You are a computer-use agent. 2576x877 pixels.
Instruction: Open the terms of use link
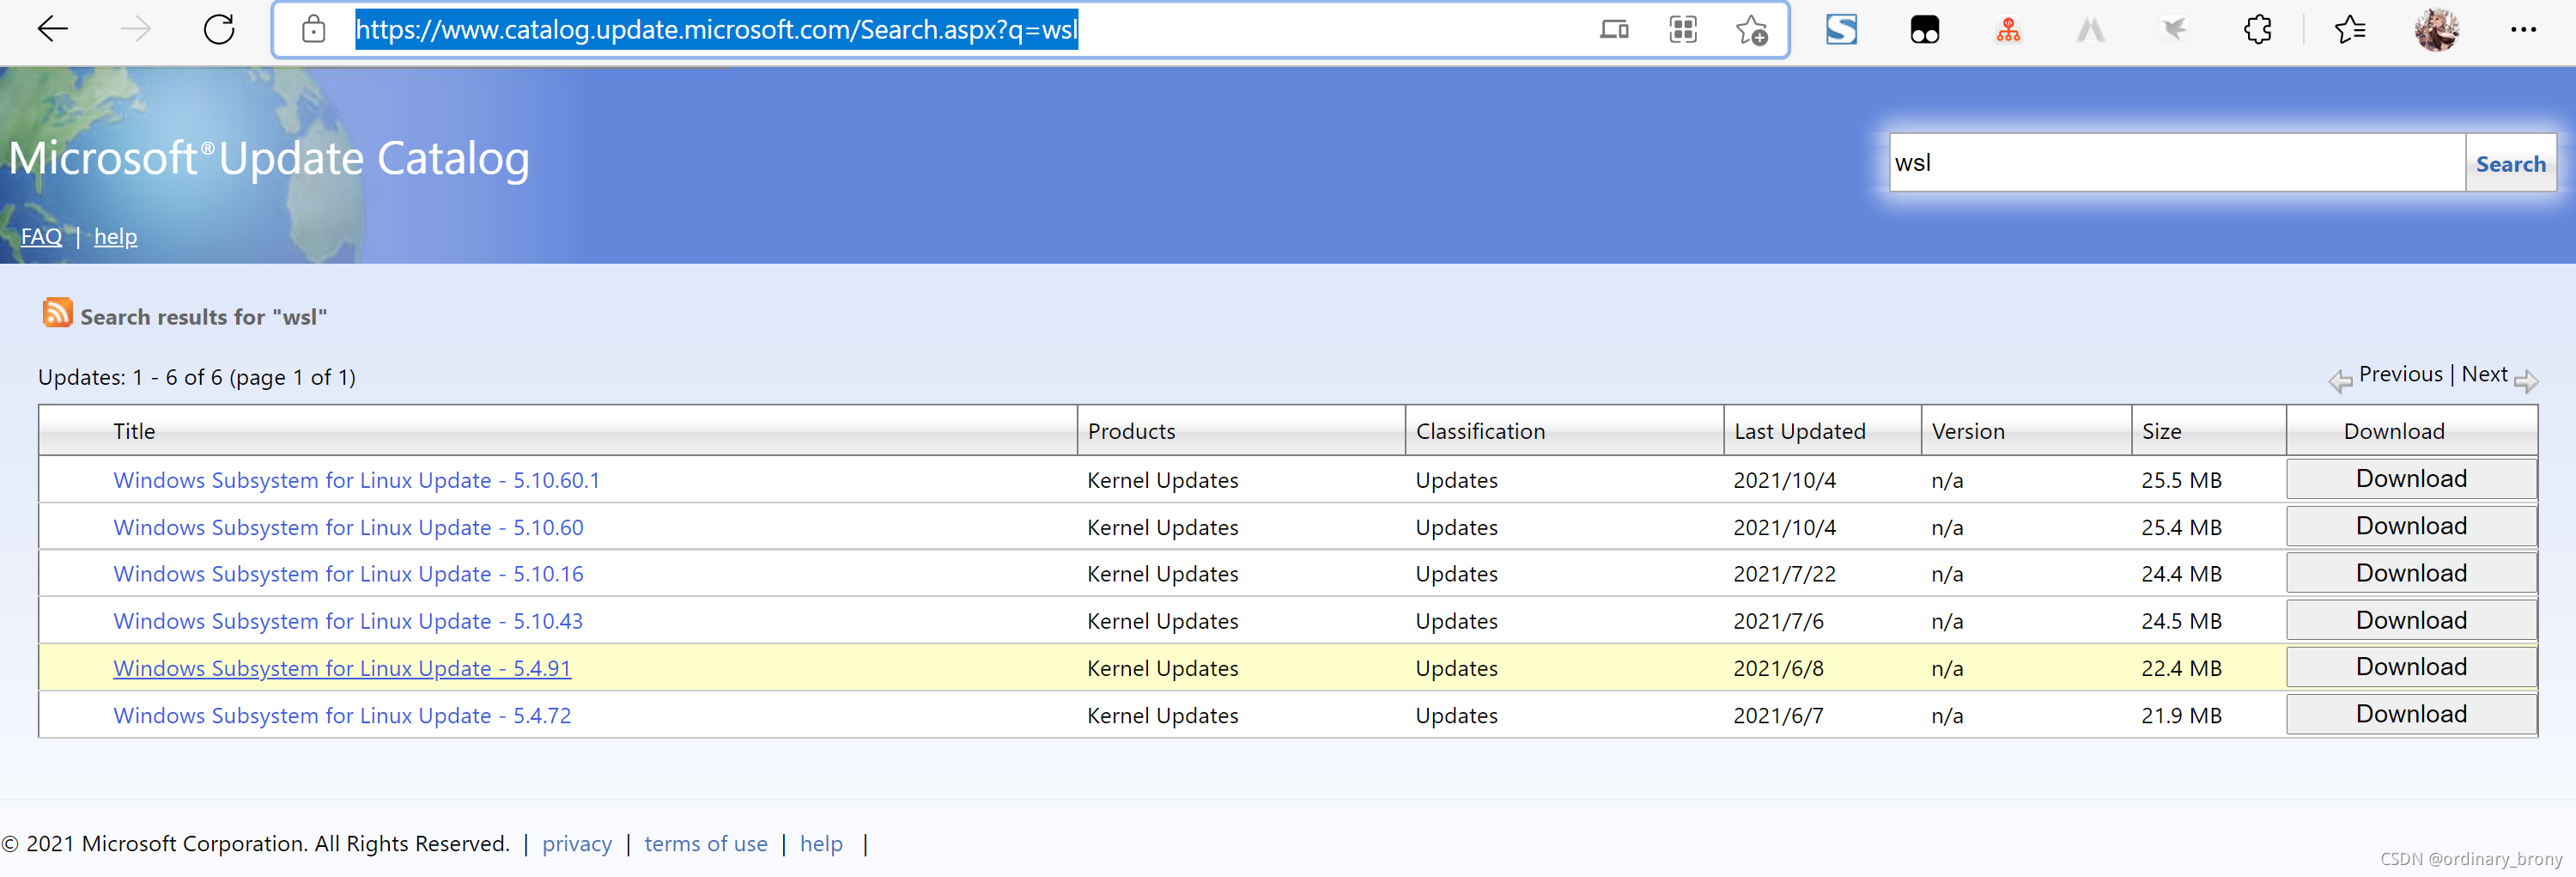[x=705, y=844]
